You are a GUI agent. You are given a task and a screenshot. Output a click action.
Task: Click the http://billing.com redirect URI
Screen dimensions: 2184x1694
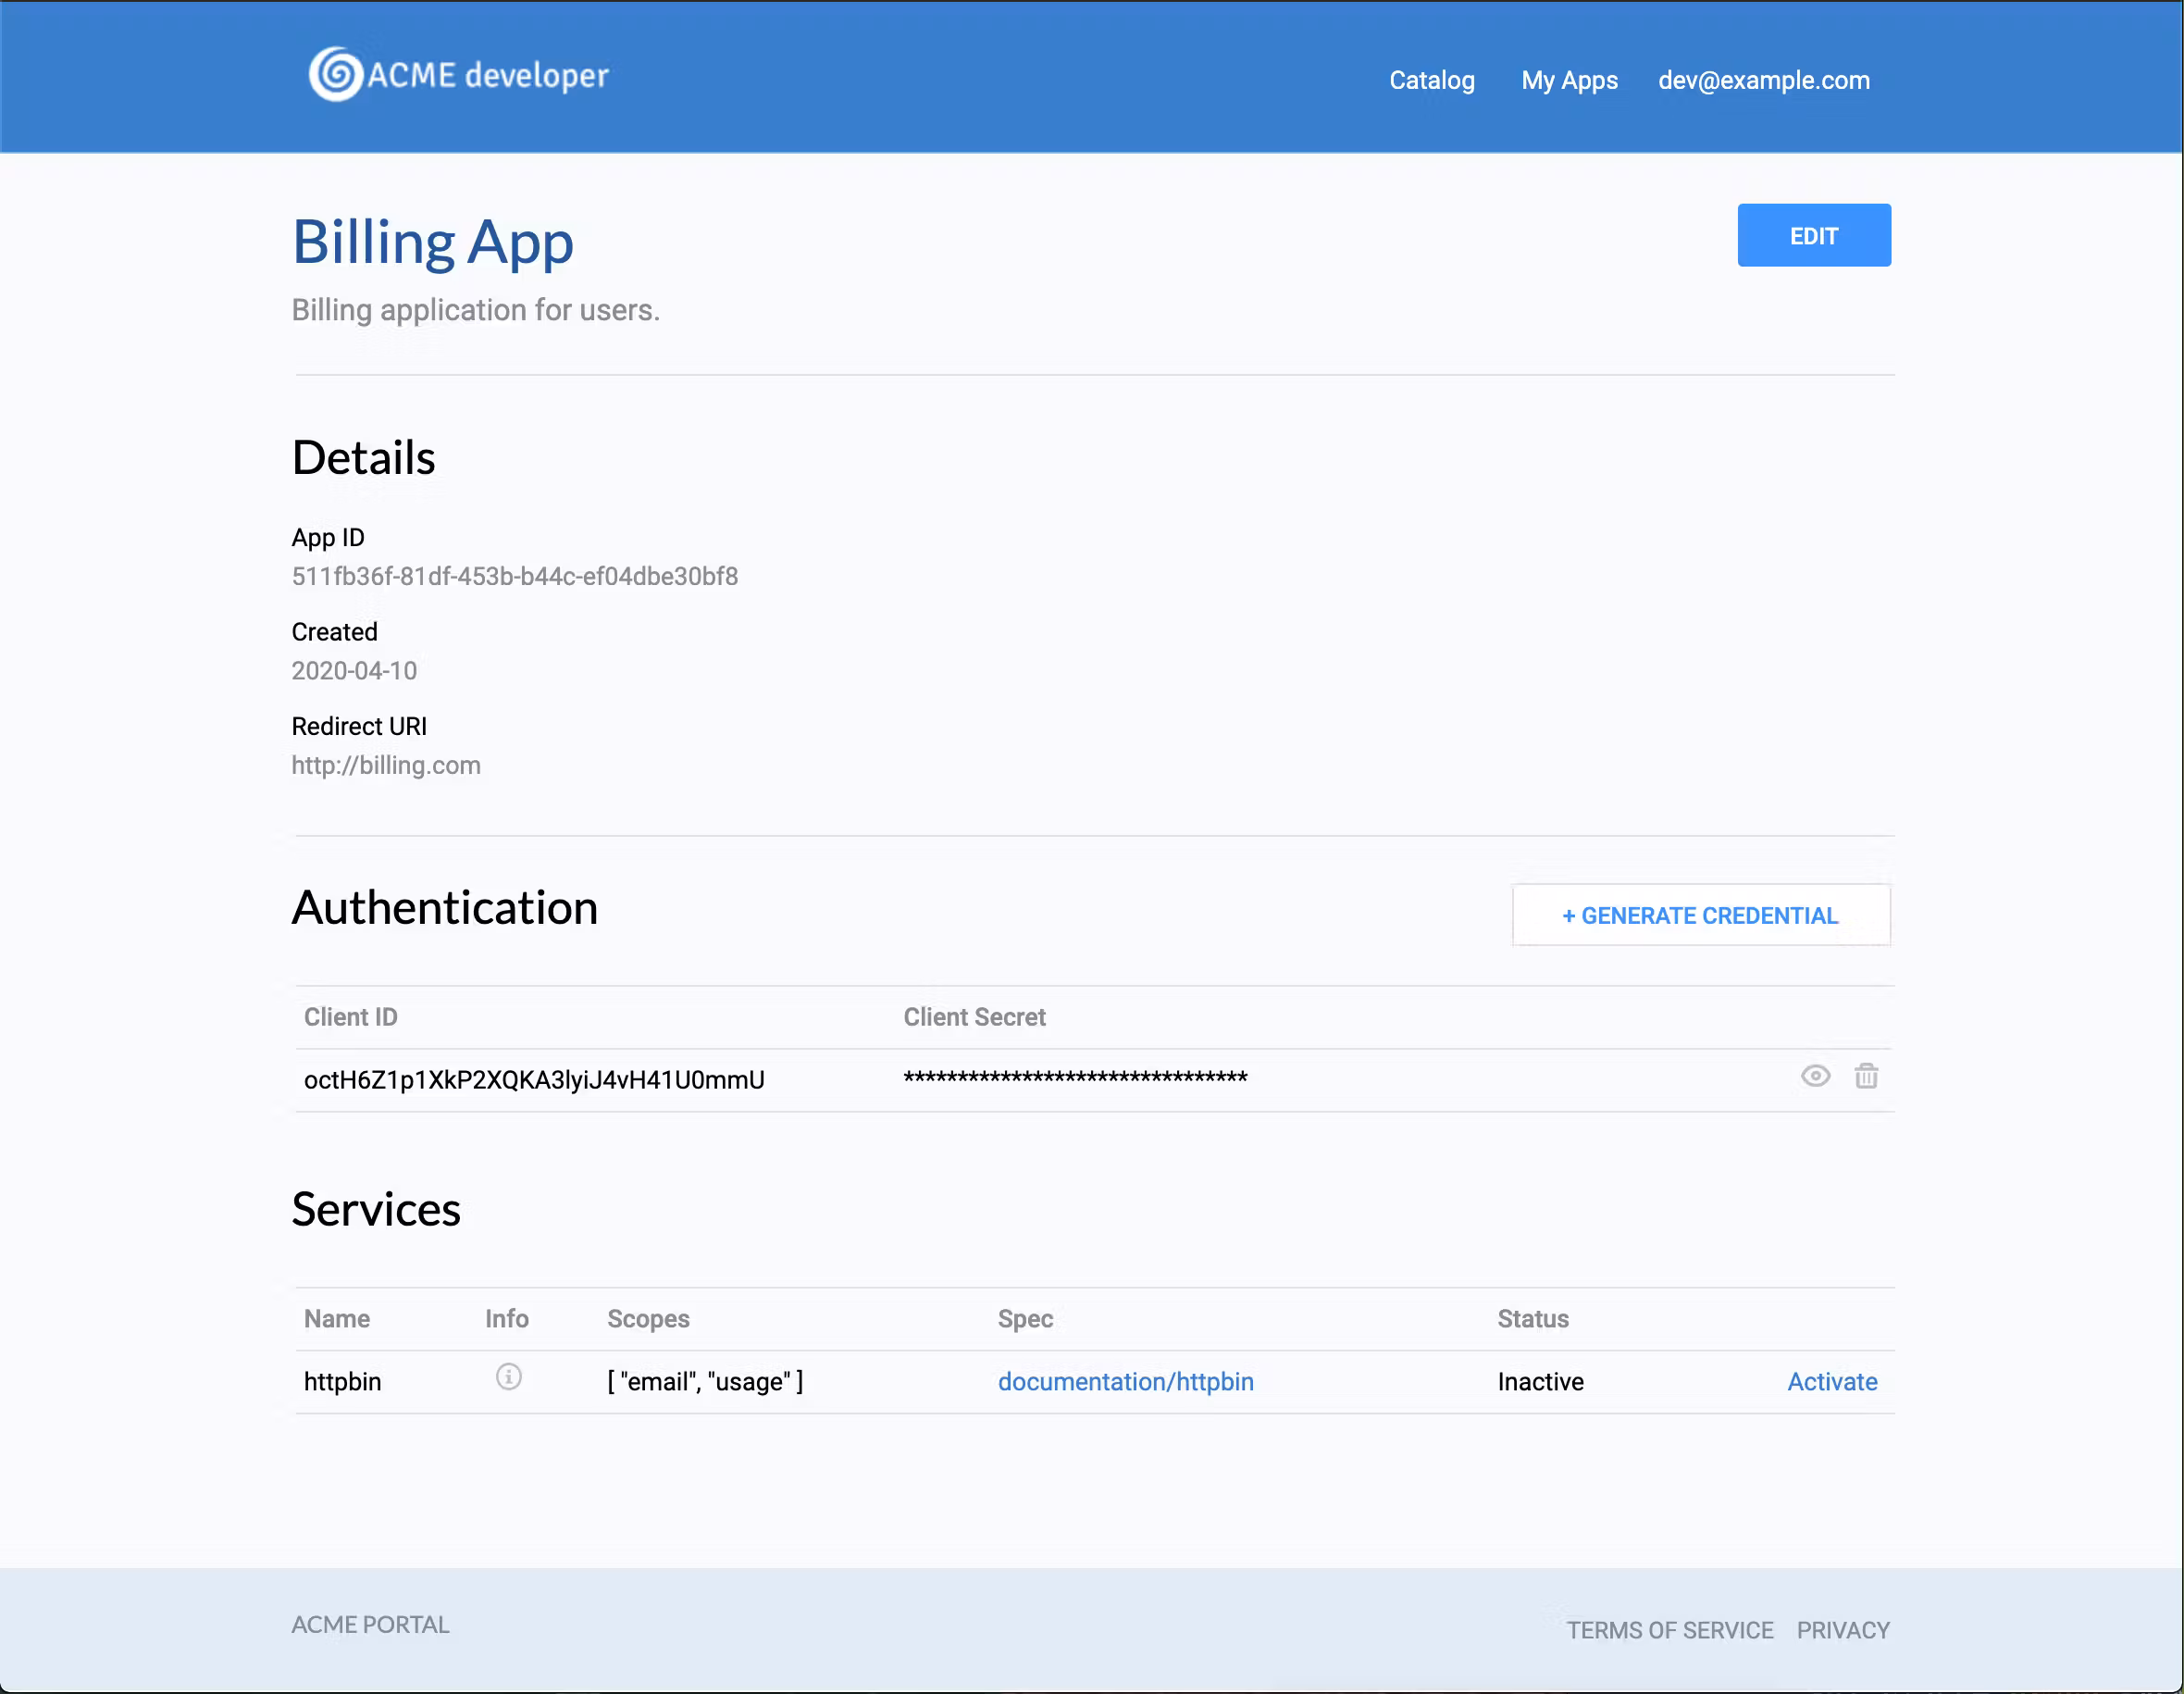point(386,765)
